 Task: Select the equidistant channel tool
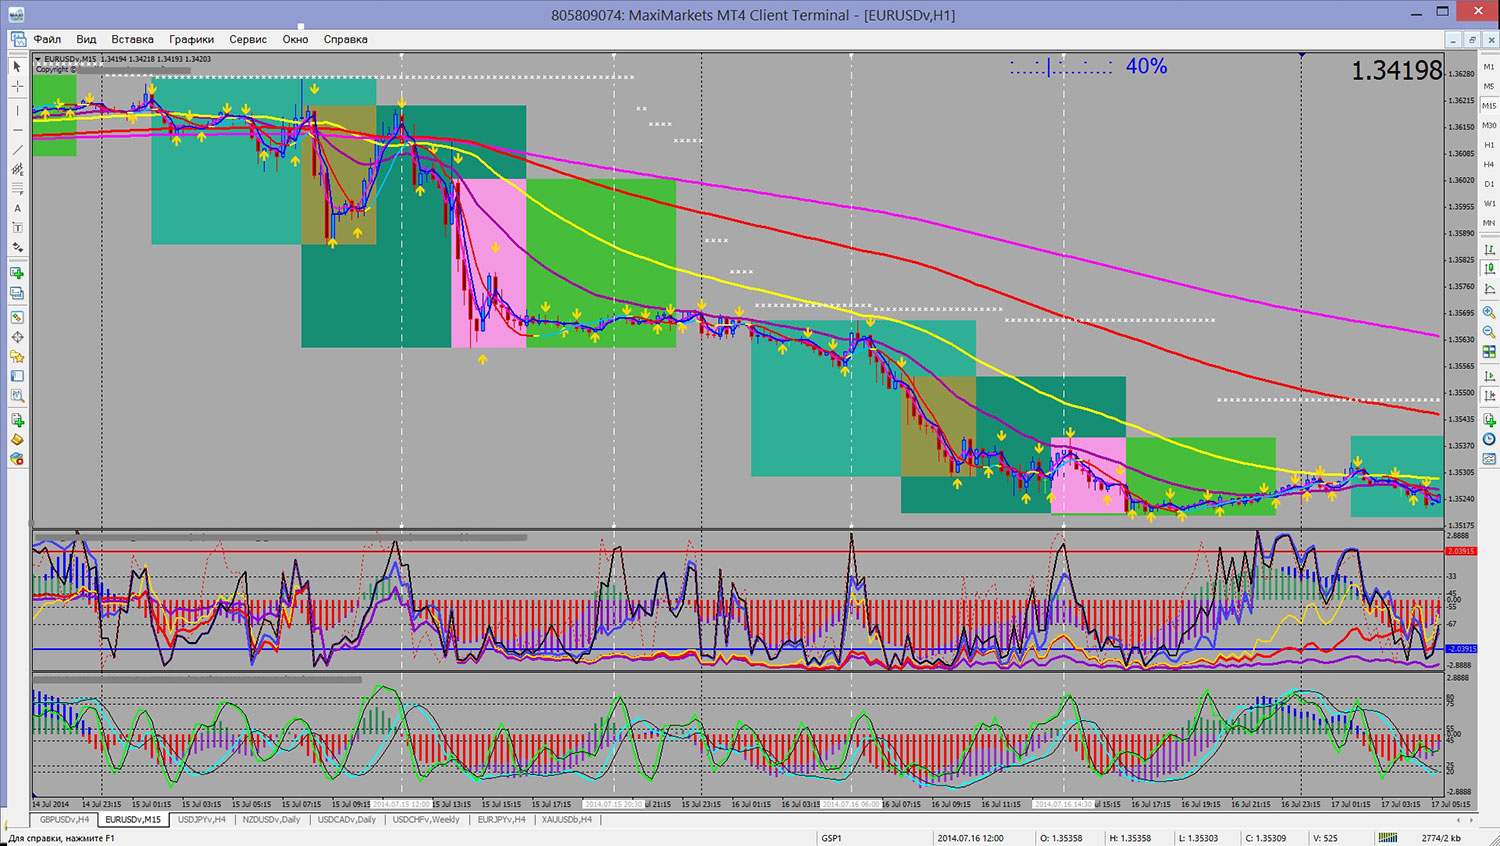(x=17, y=170)
